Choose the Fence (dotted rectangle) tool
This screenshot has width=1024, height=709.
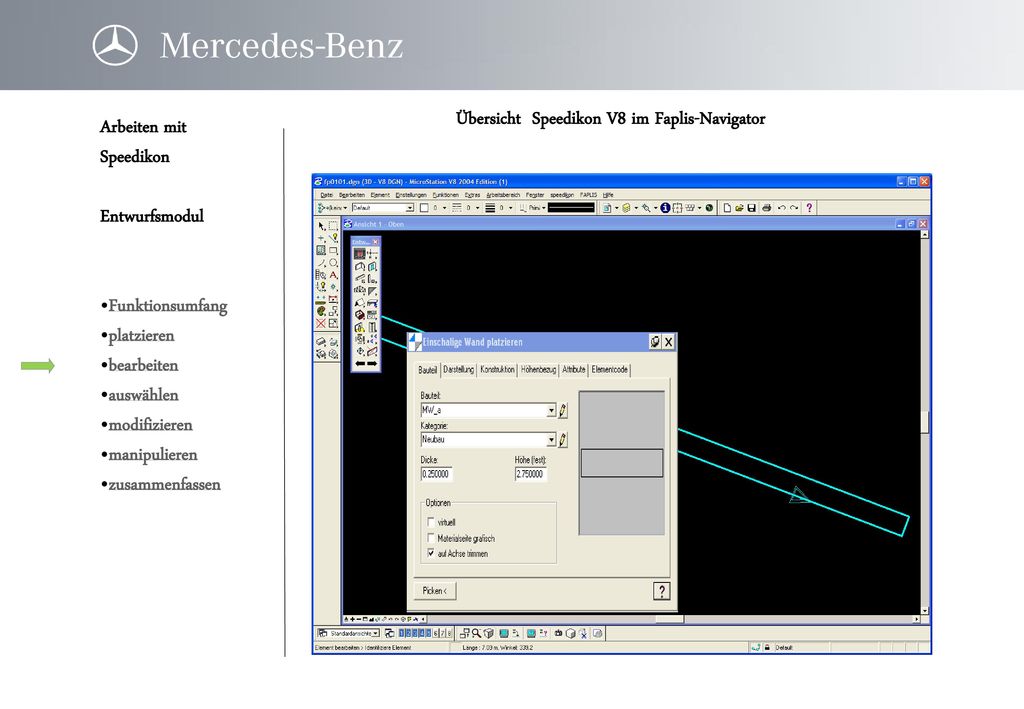[334, 226]
